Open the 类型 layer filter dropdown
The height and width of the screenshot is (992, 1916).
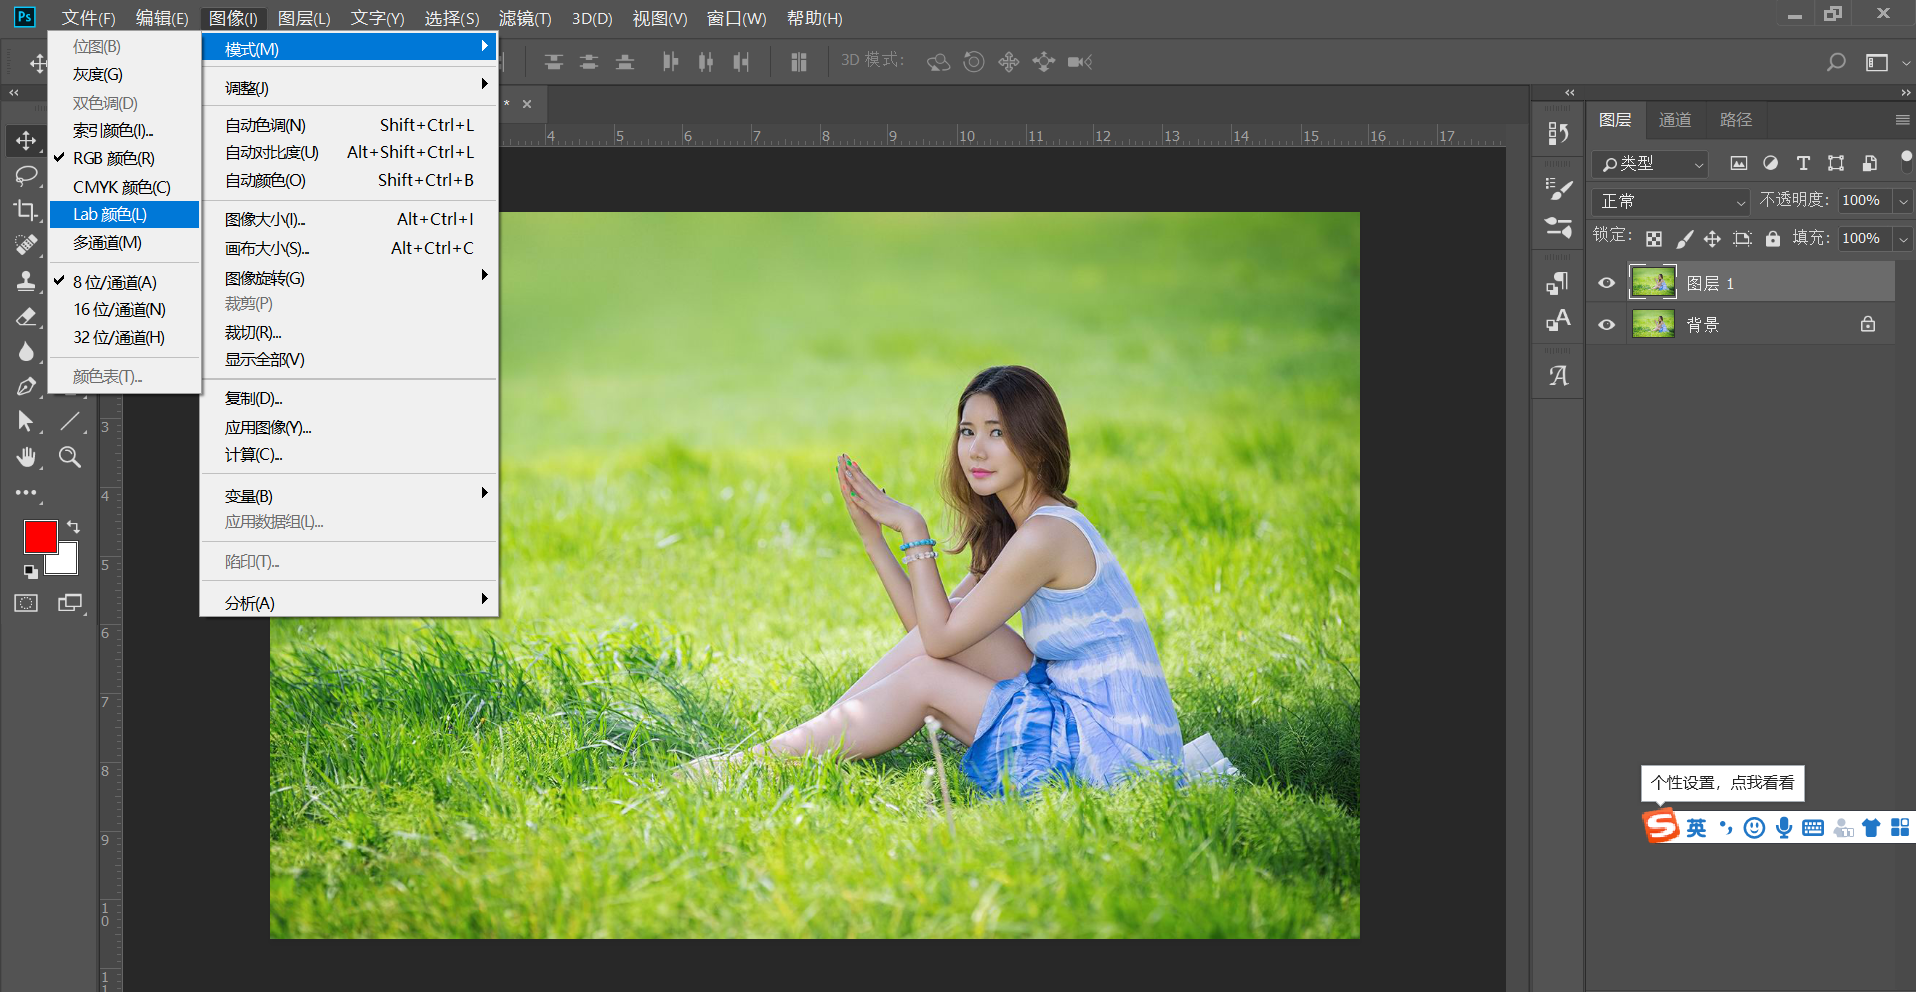click(x=1651, y=164)
